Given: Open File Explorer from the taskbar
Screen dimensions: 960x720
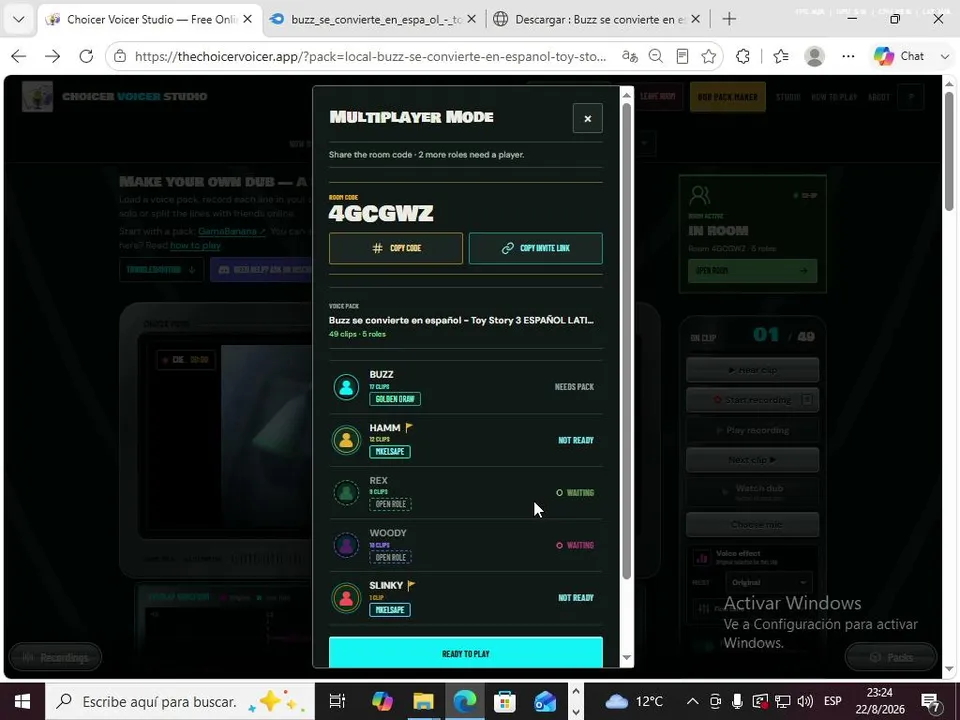Looking at the screenshot, I should [x=423, y=702].
